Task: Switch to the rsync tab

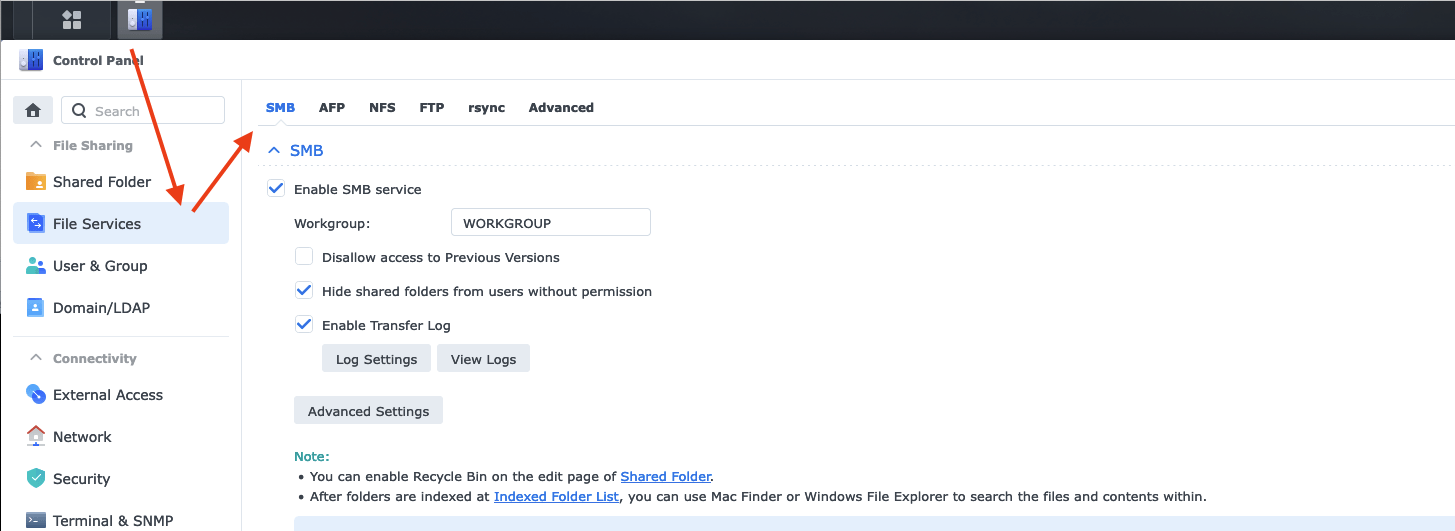Action: 486,108
